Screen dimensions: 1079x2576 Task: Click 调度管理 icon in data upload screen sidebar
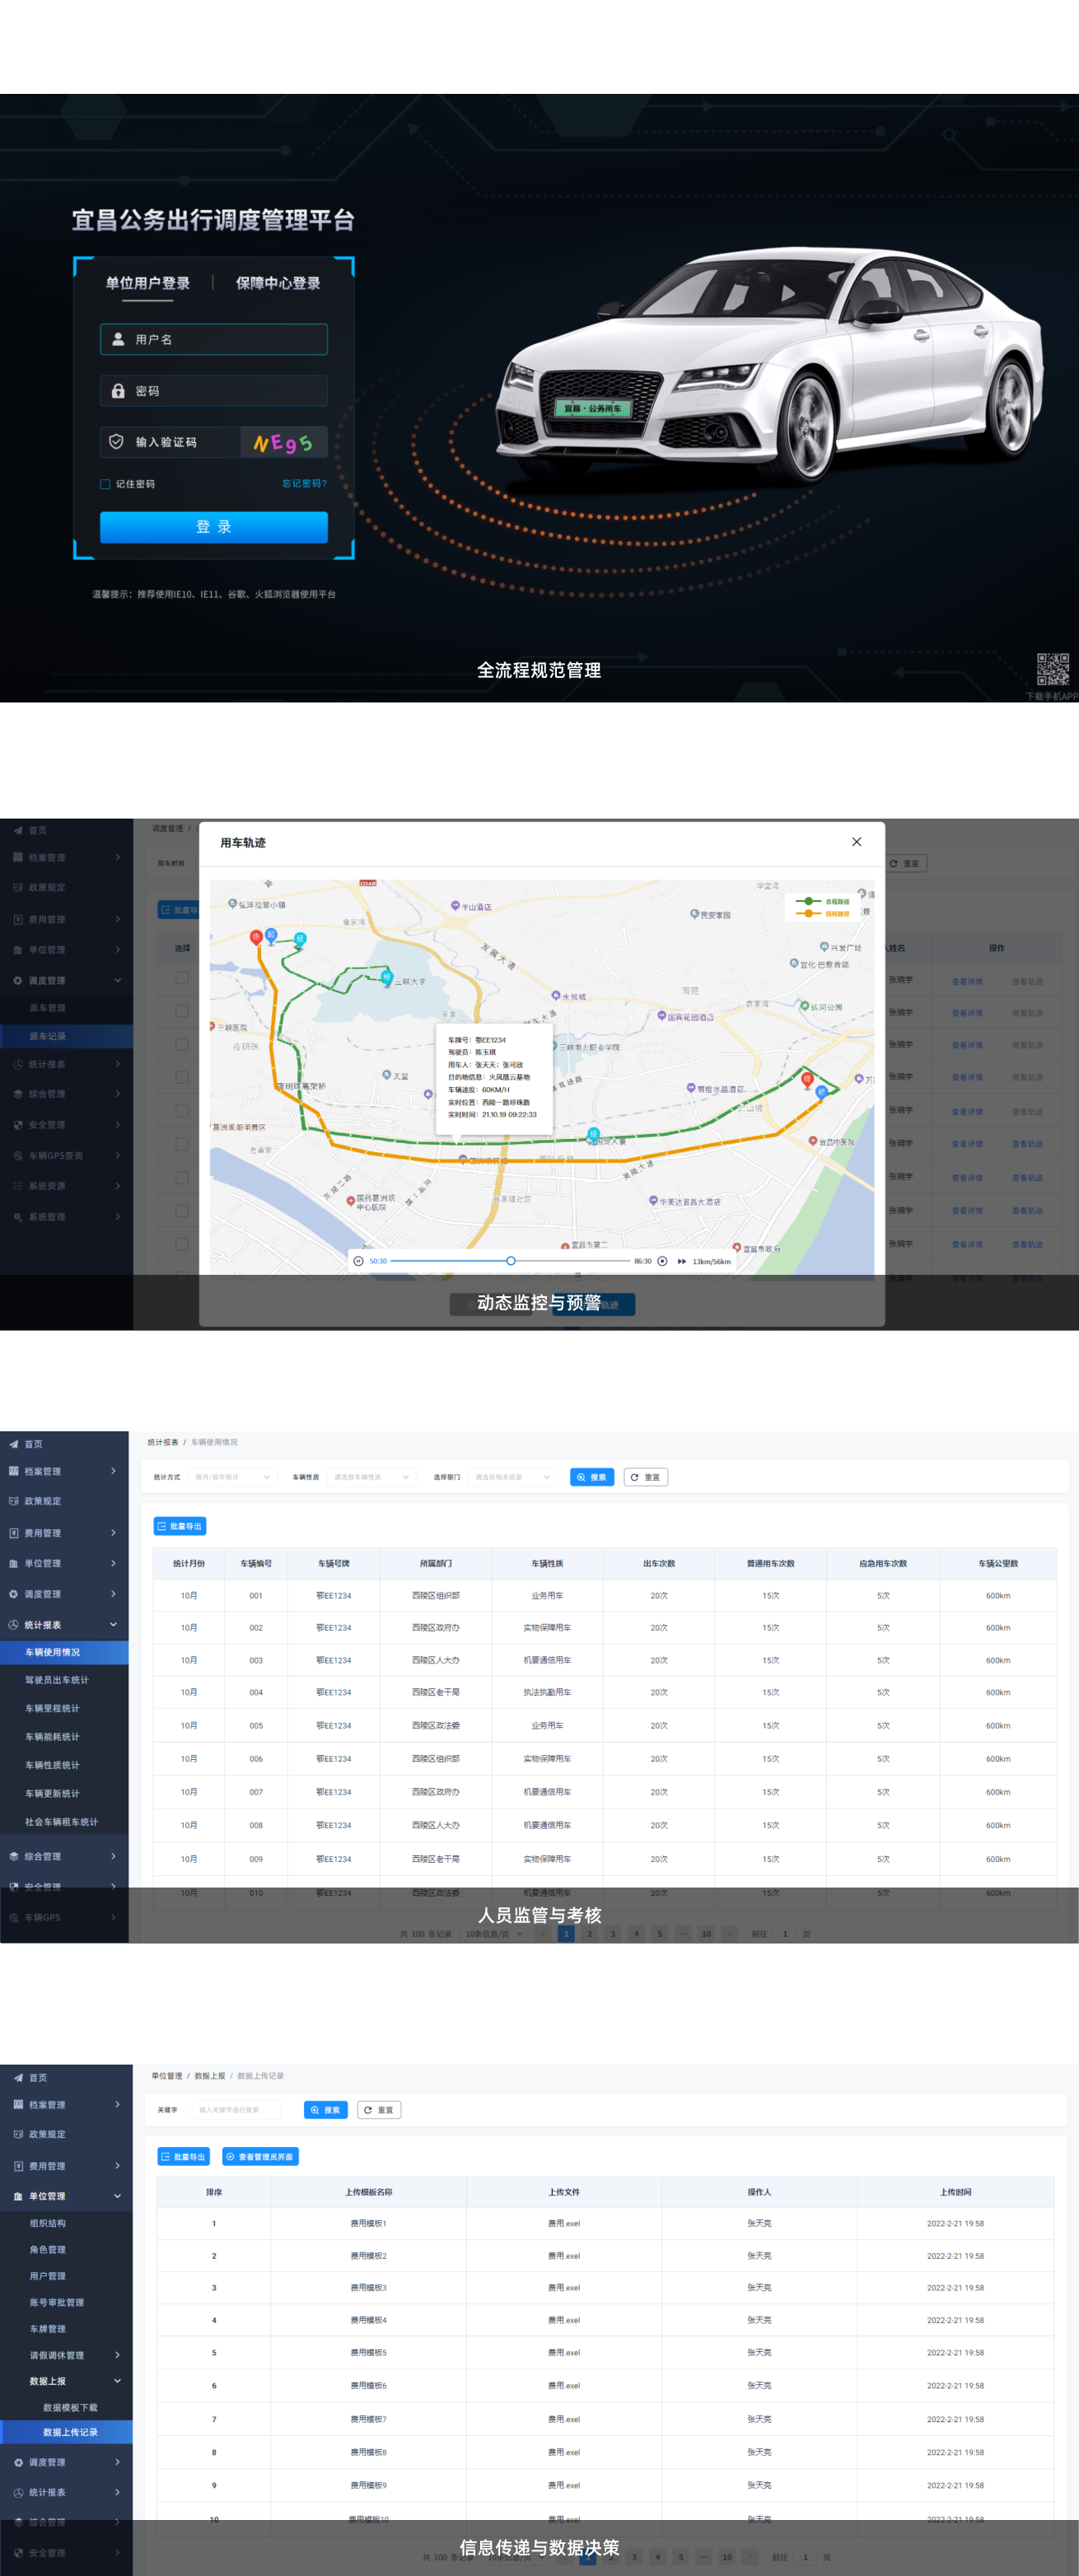(x=18, y=2462)
